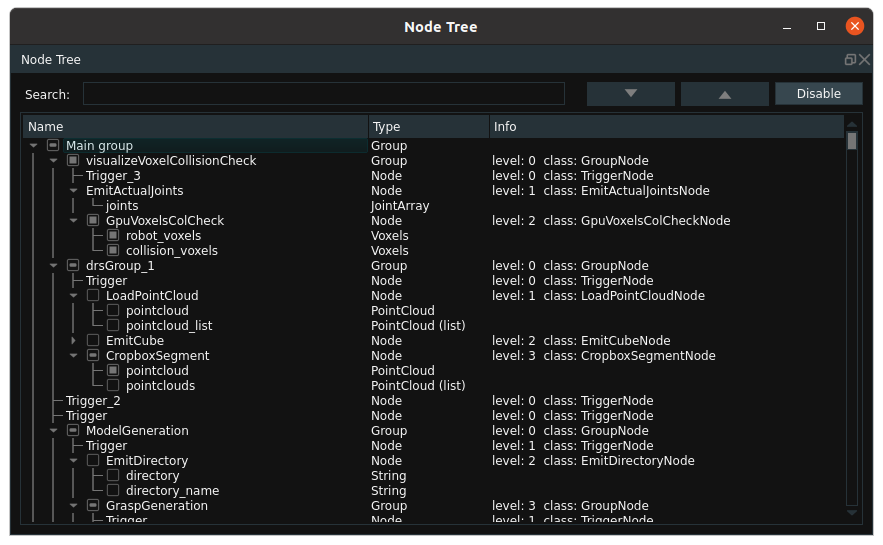Collapse the ModelGeneration node
Image resolution: width=883 pixels, height=545 pixels.
coord(53,430)
